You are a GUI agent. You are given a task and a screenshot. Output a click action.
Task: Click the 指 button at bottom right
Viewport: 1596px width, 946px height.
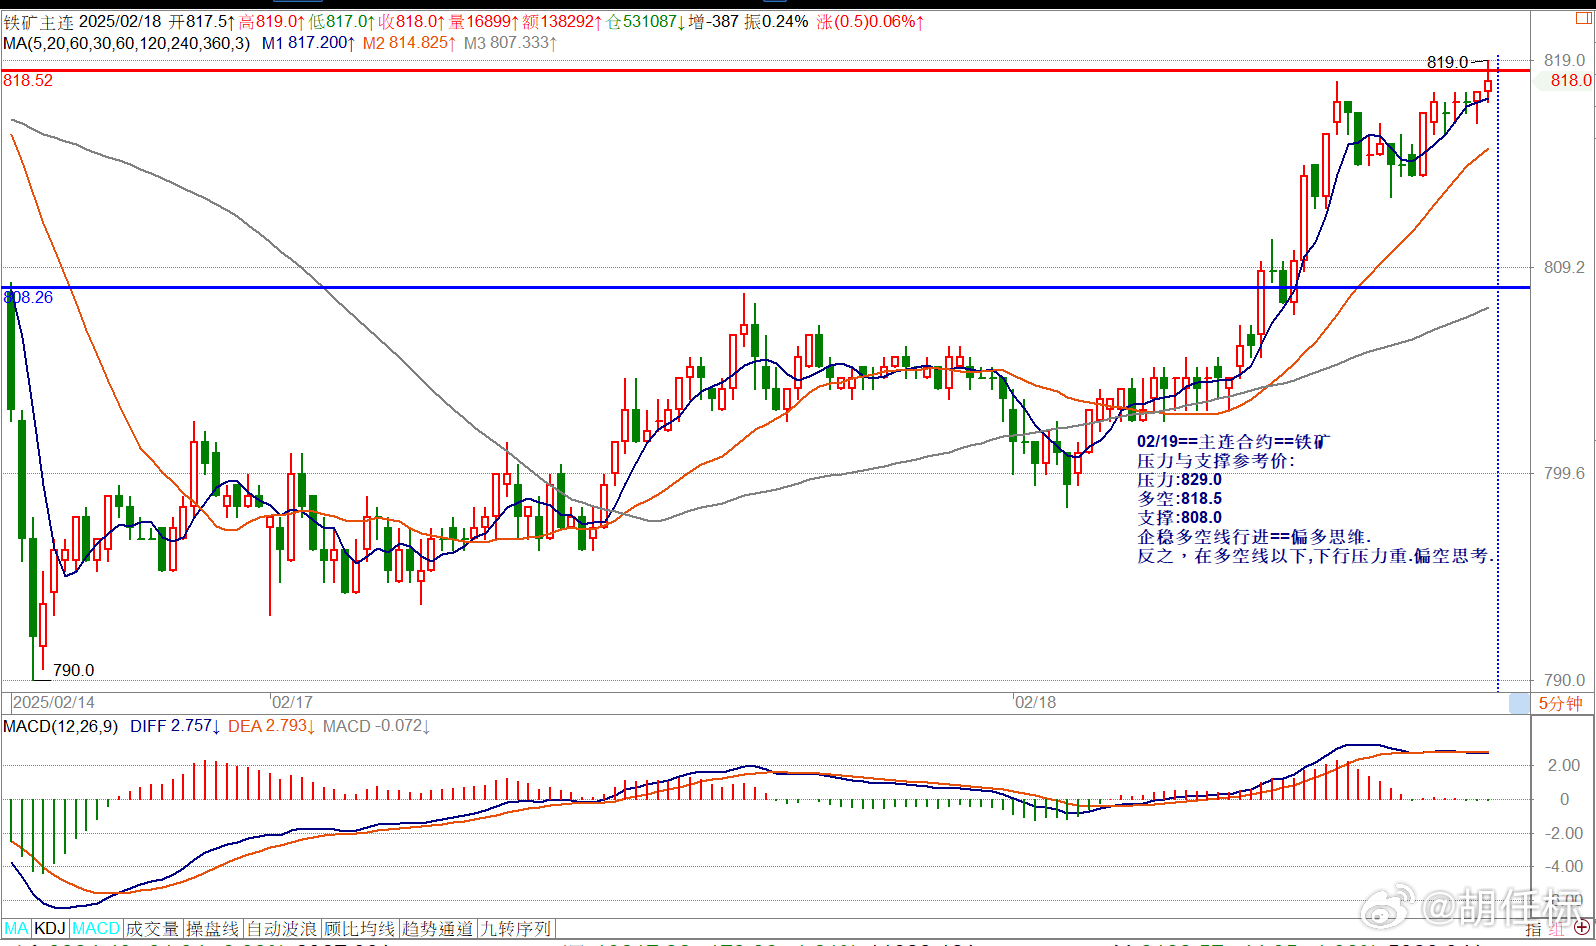tap(1534, 930)
